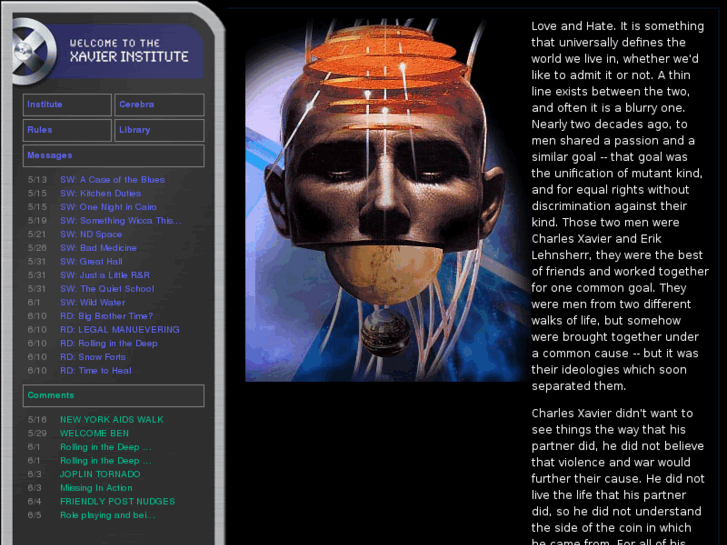This screenshot has height=545, width=727.
Task: Open message SW: Something Wicca This...
Action: (121, 221)
